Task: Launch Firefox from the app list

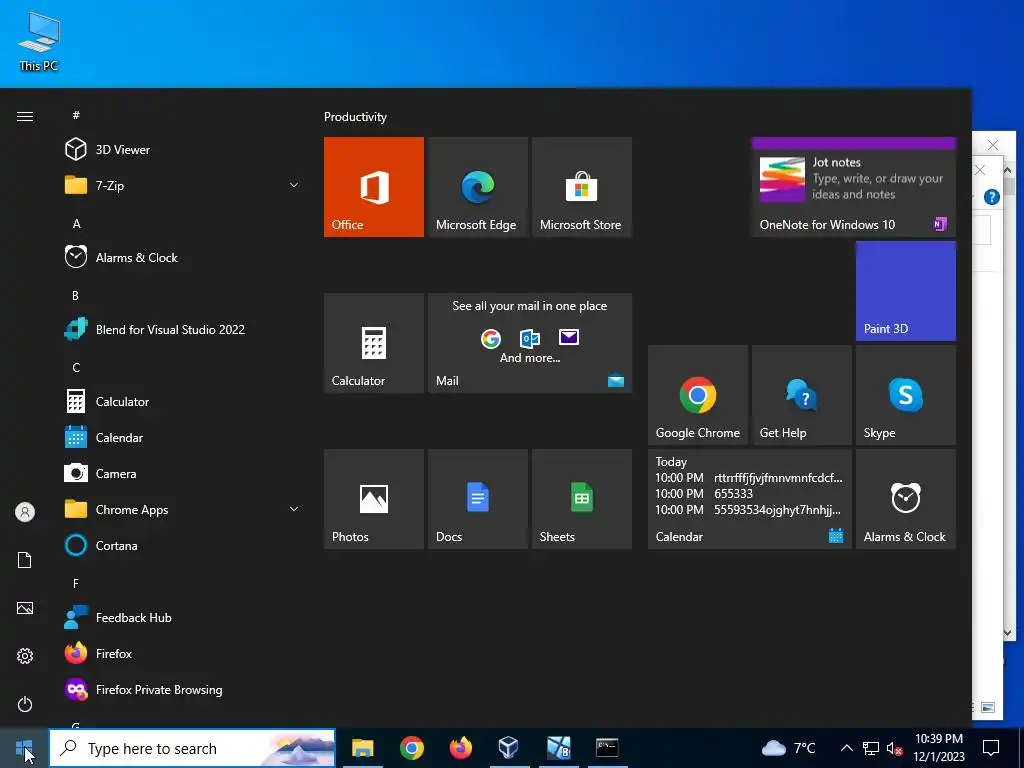Action: (x=183, y=654)
